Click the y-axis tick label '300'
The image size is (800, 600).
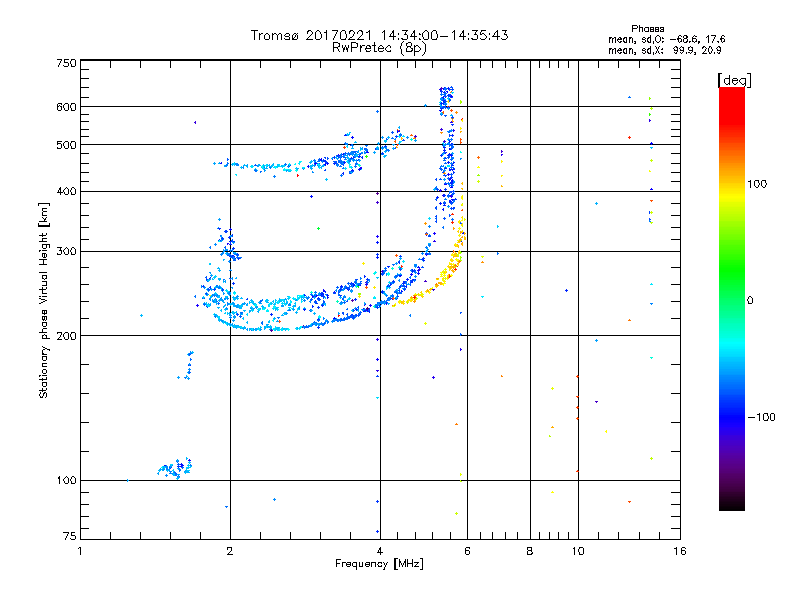coord(67,252)
